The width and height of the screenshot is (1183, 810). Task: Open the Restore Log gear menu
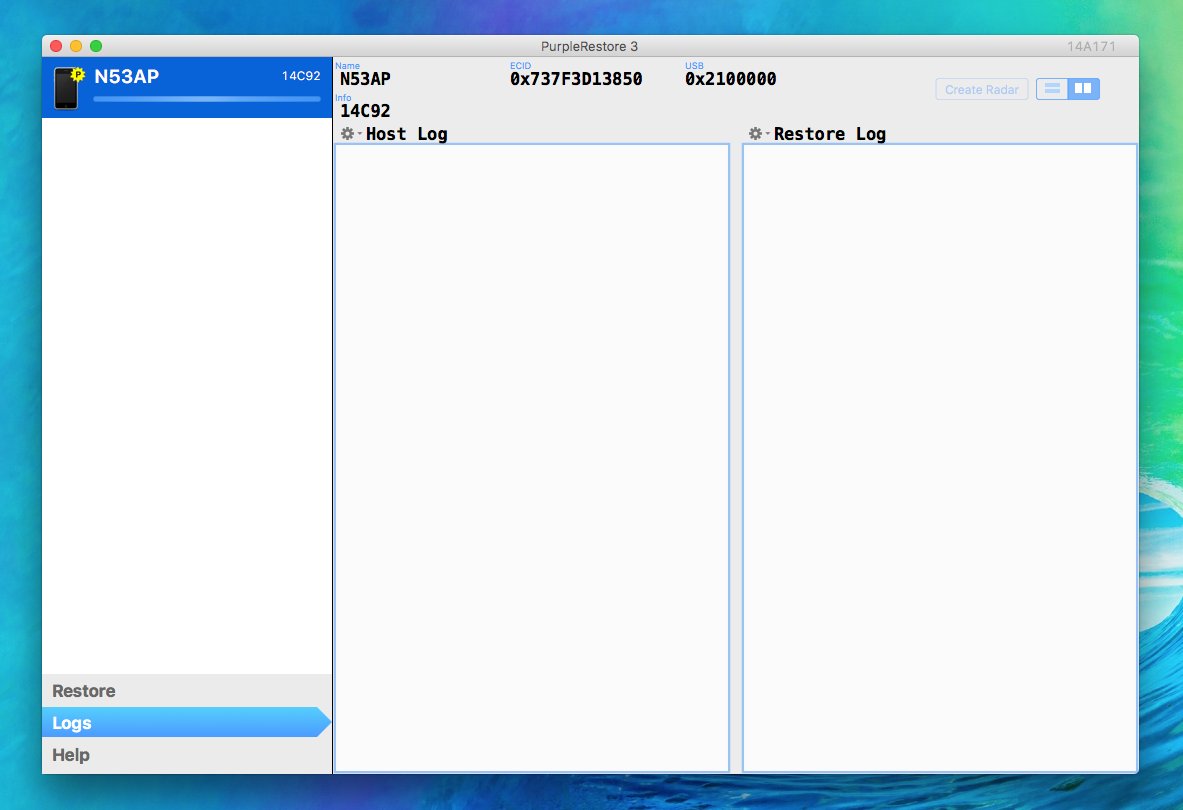coord(757,133)
